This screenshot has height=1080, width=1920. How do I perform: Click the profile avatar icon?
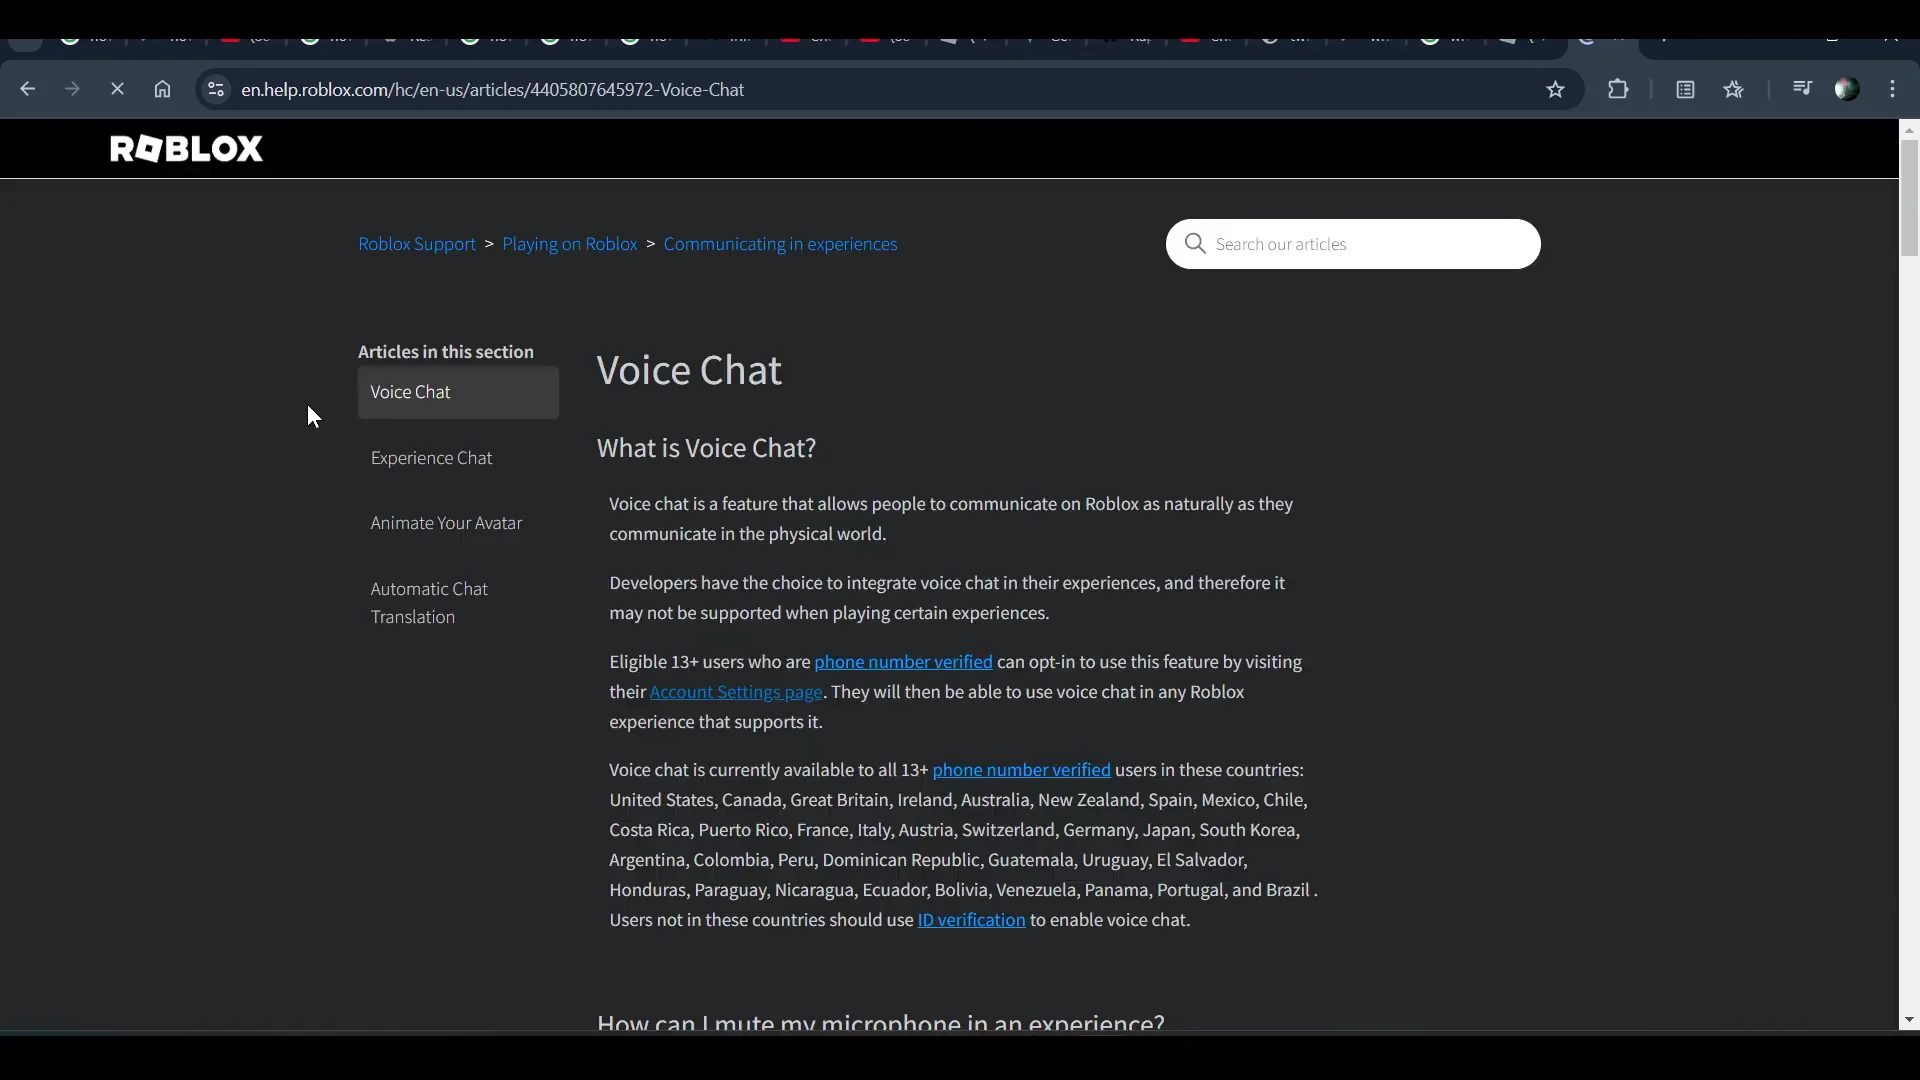coord(1847,89)
